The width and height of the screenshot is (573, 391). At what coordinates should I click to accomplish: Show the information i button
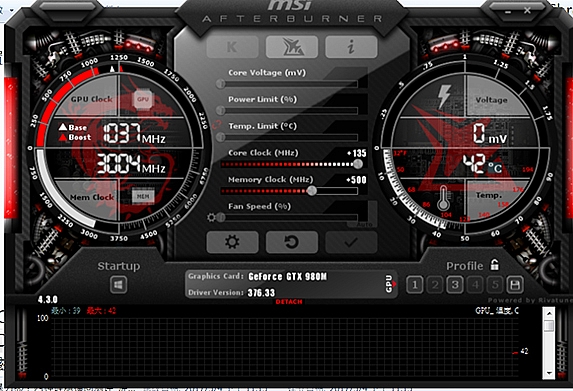(351, 47)
